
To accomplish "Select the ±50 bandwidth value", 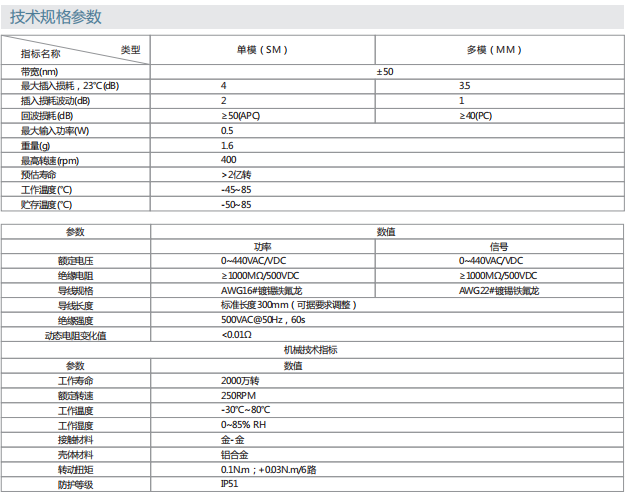I will point(385,71).
